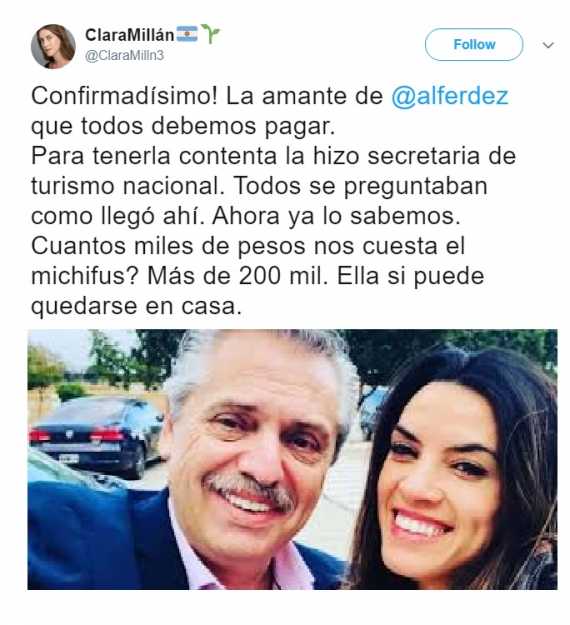Expand the tweet options chevron
Viewport: 570px width, 625px height.
[548, 45]
